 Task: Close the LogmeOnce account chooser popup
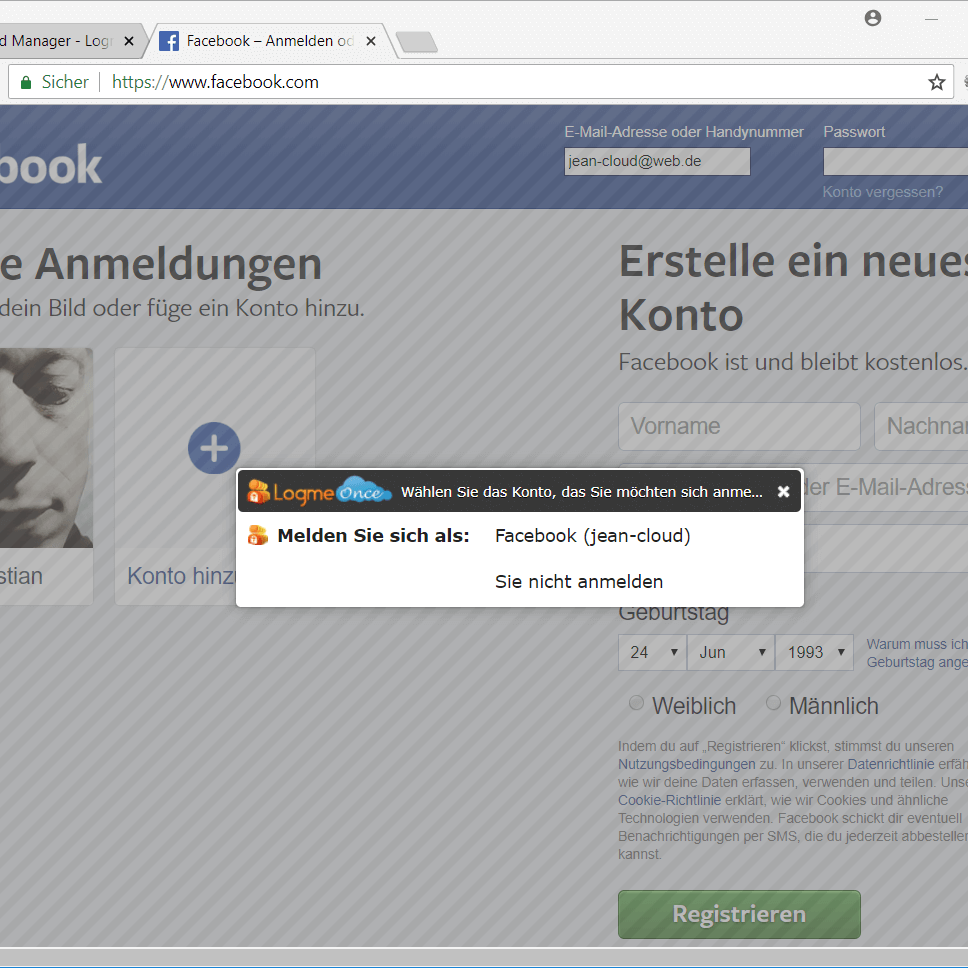click(x=783, y=491)
